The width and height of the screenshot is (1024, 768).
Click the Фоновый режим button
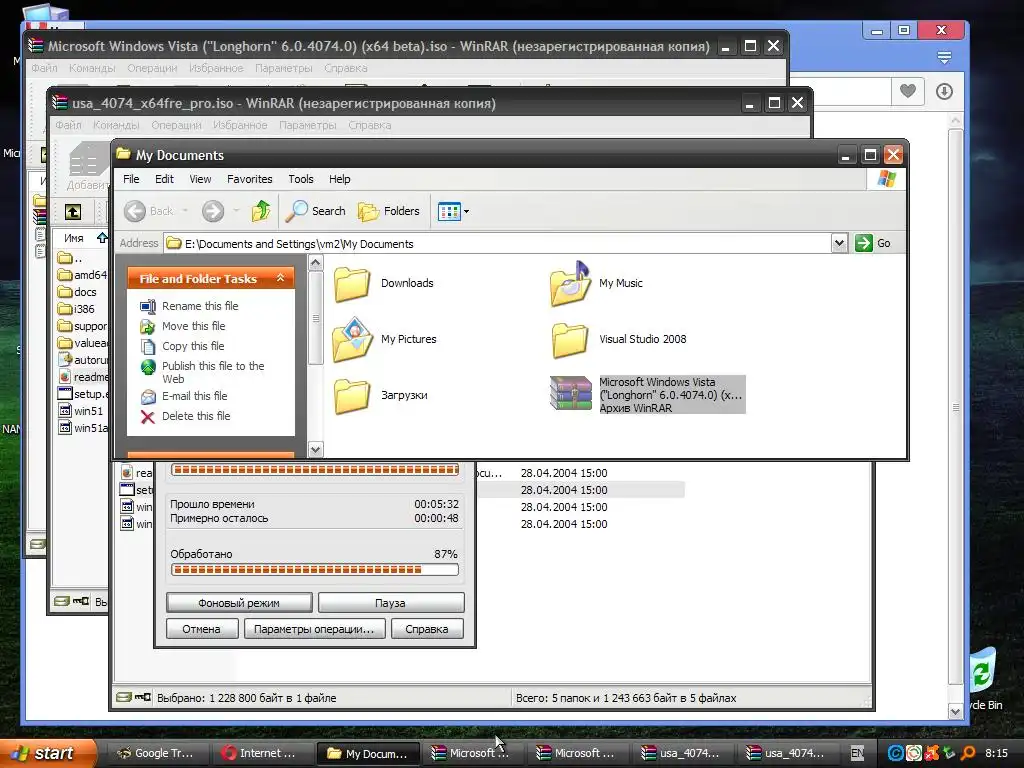[239, 603]
